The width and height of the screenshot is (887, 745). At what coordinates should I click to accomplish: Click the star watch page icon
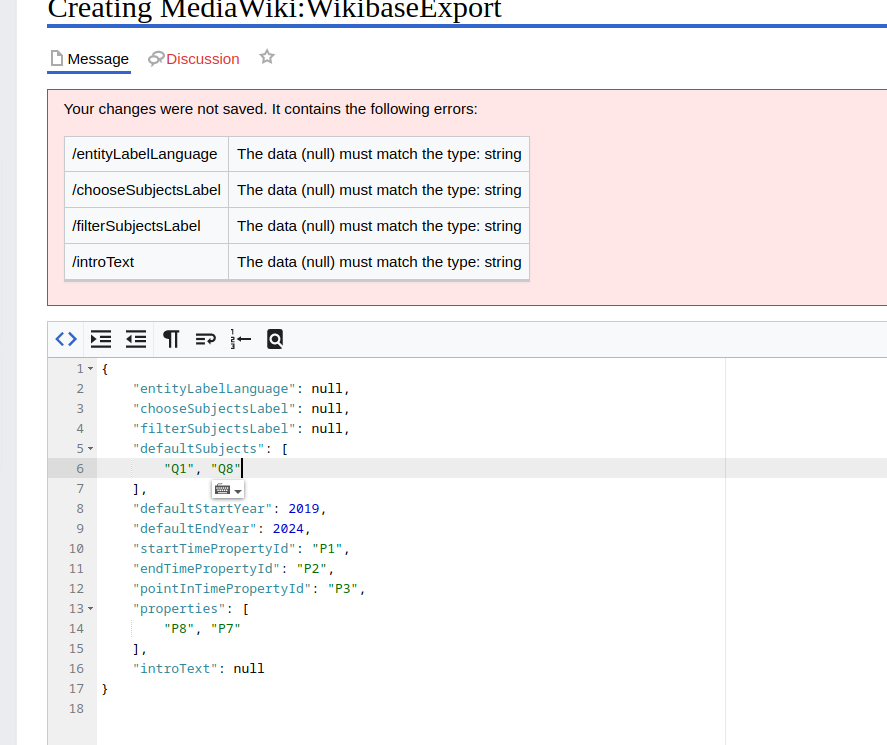pos(267,57)
